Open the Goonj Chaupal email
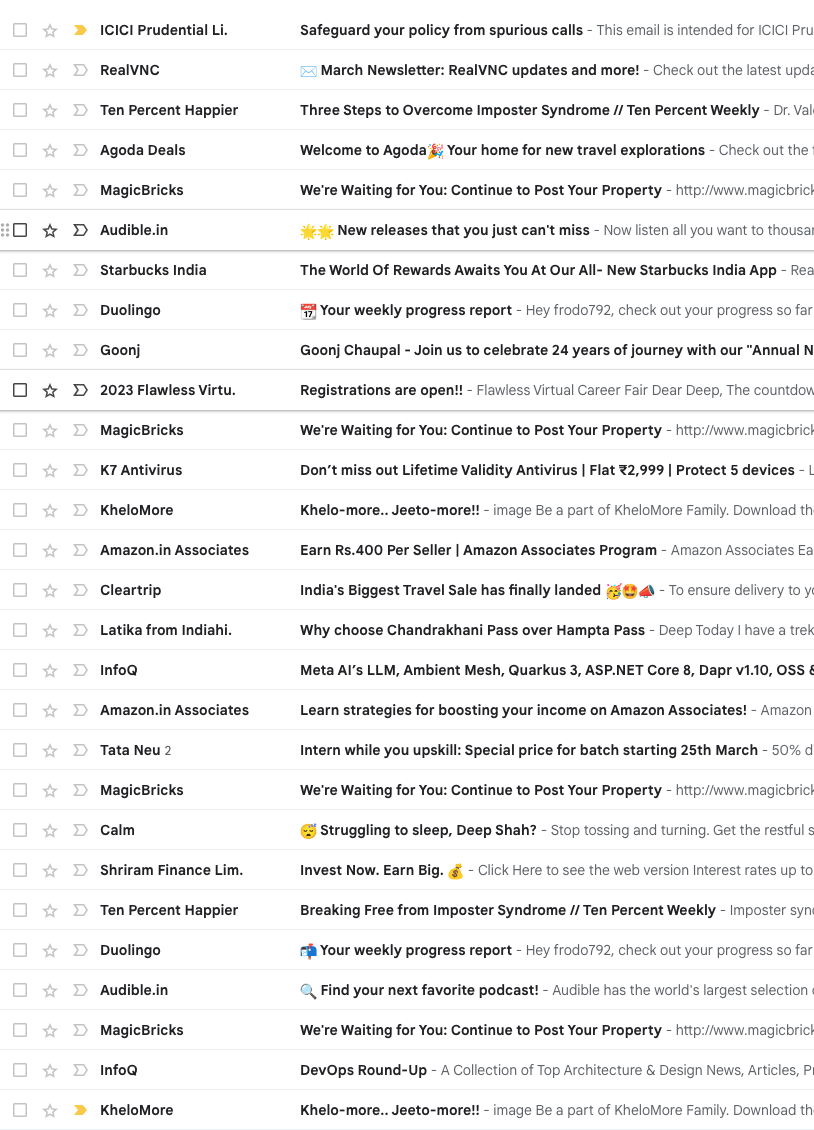814x1130 pixels. [x=557, y=350]
